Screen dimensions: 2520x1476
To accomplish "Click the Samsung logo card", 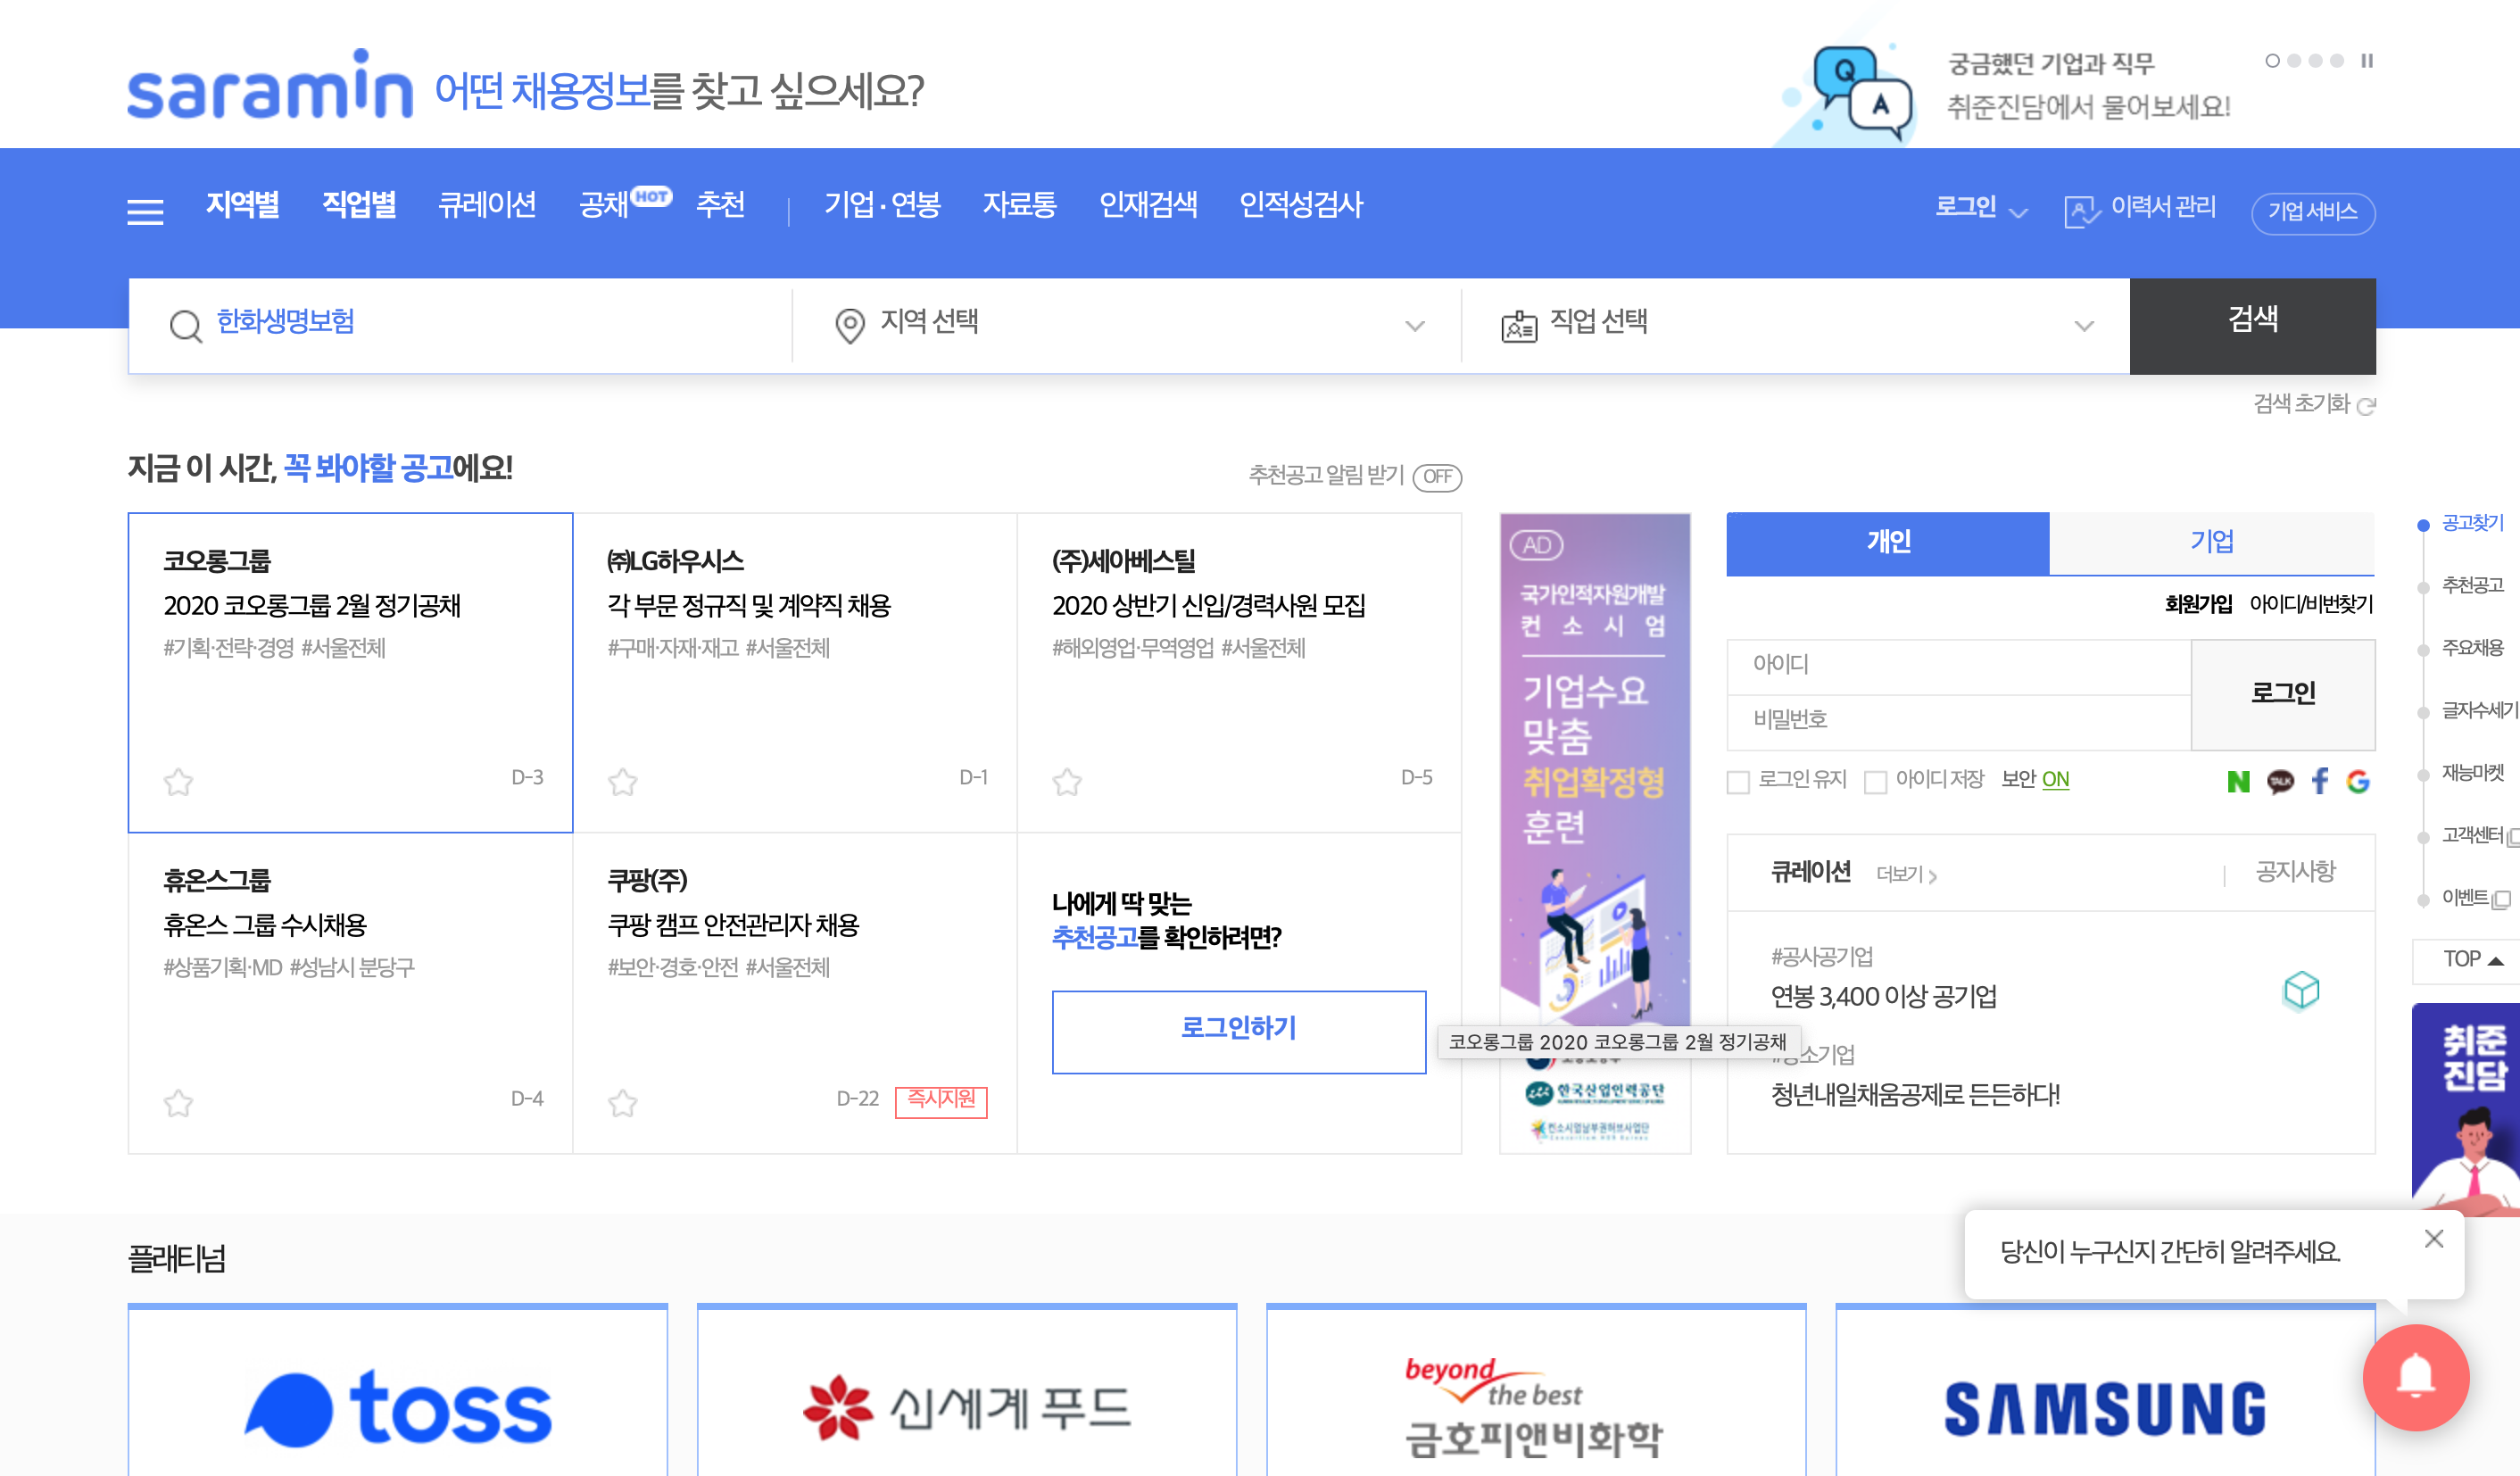I will pyautogui.click(x=2105, y=1392).
